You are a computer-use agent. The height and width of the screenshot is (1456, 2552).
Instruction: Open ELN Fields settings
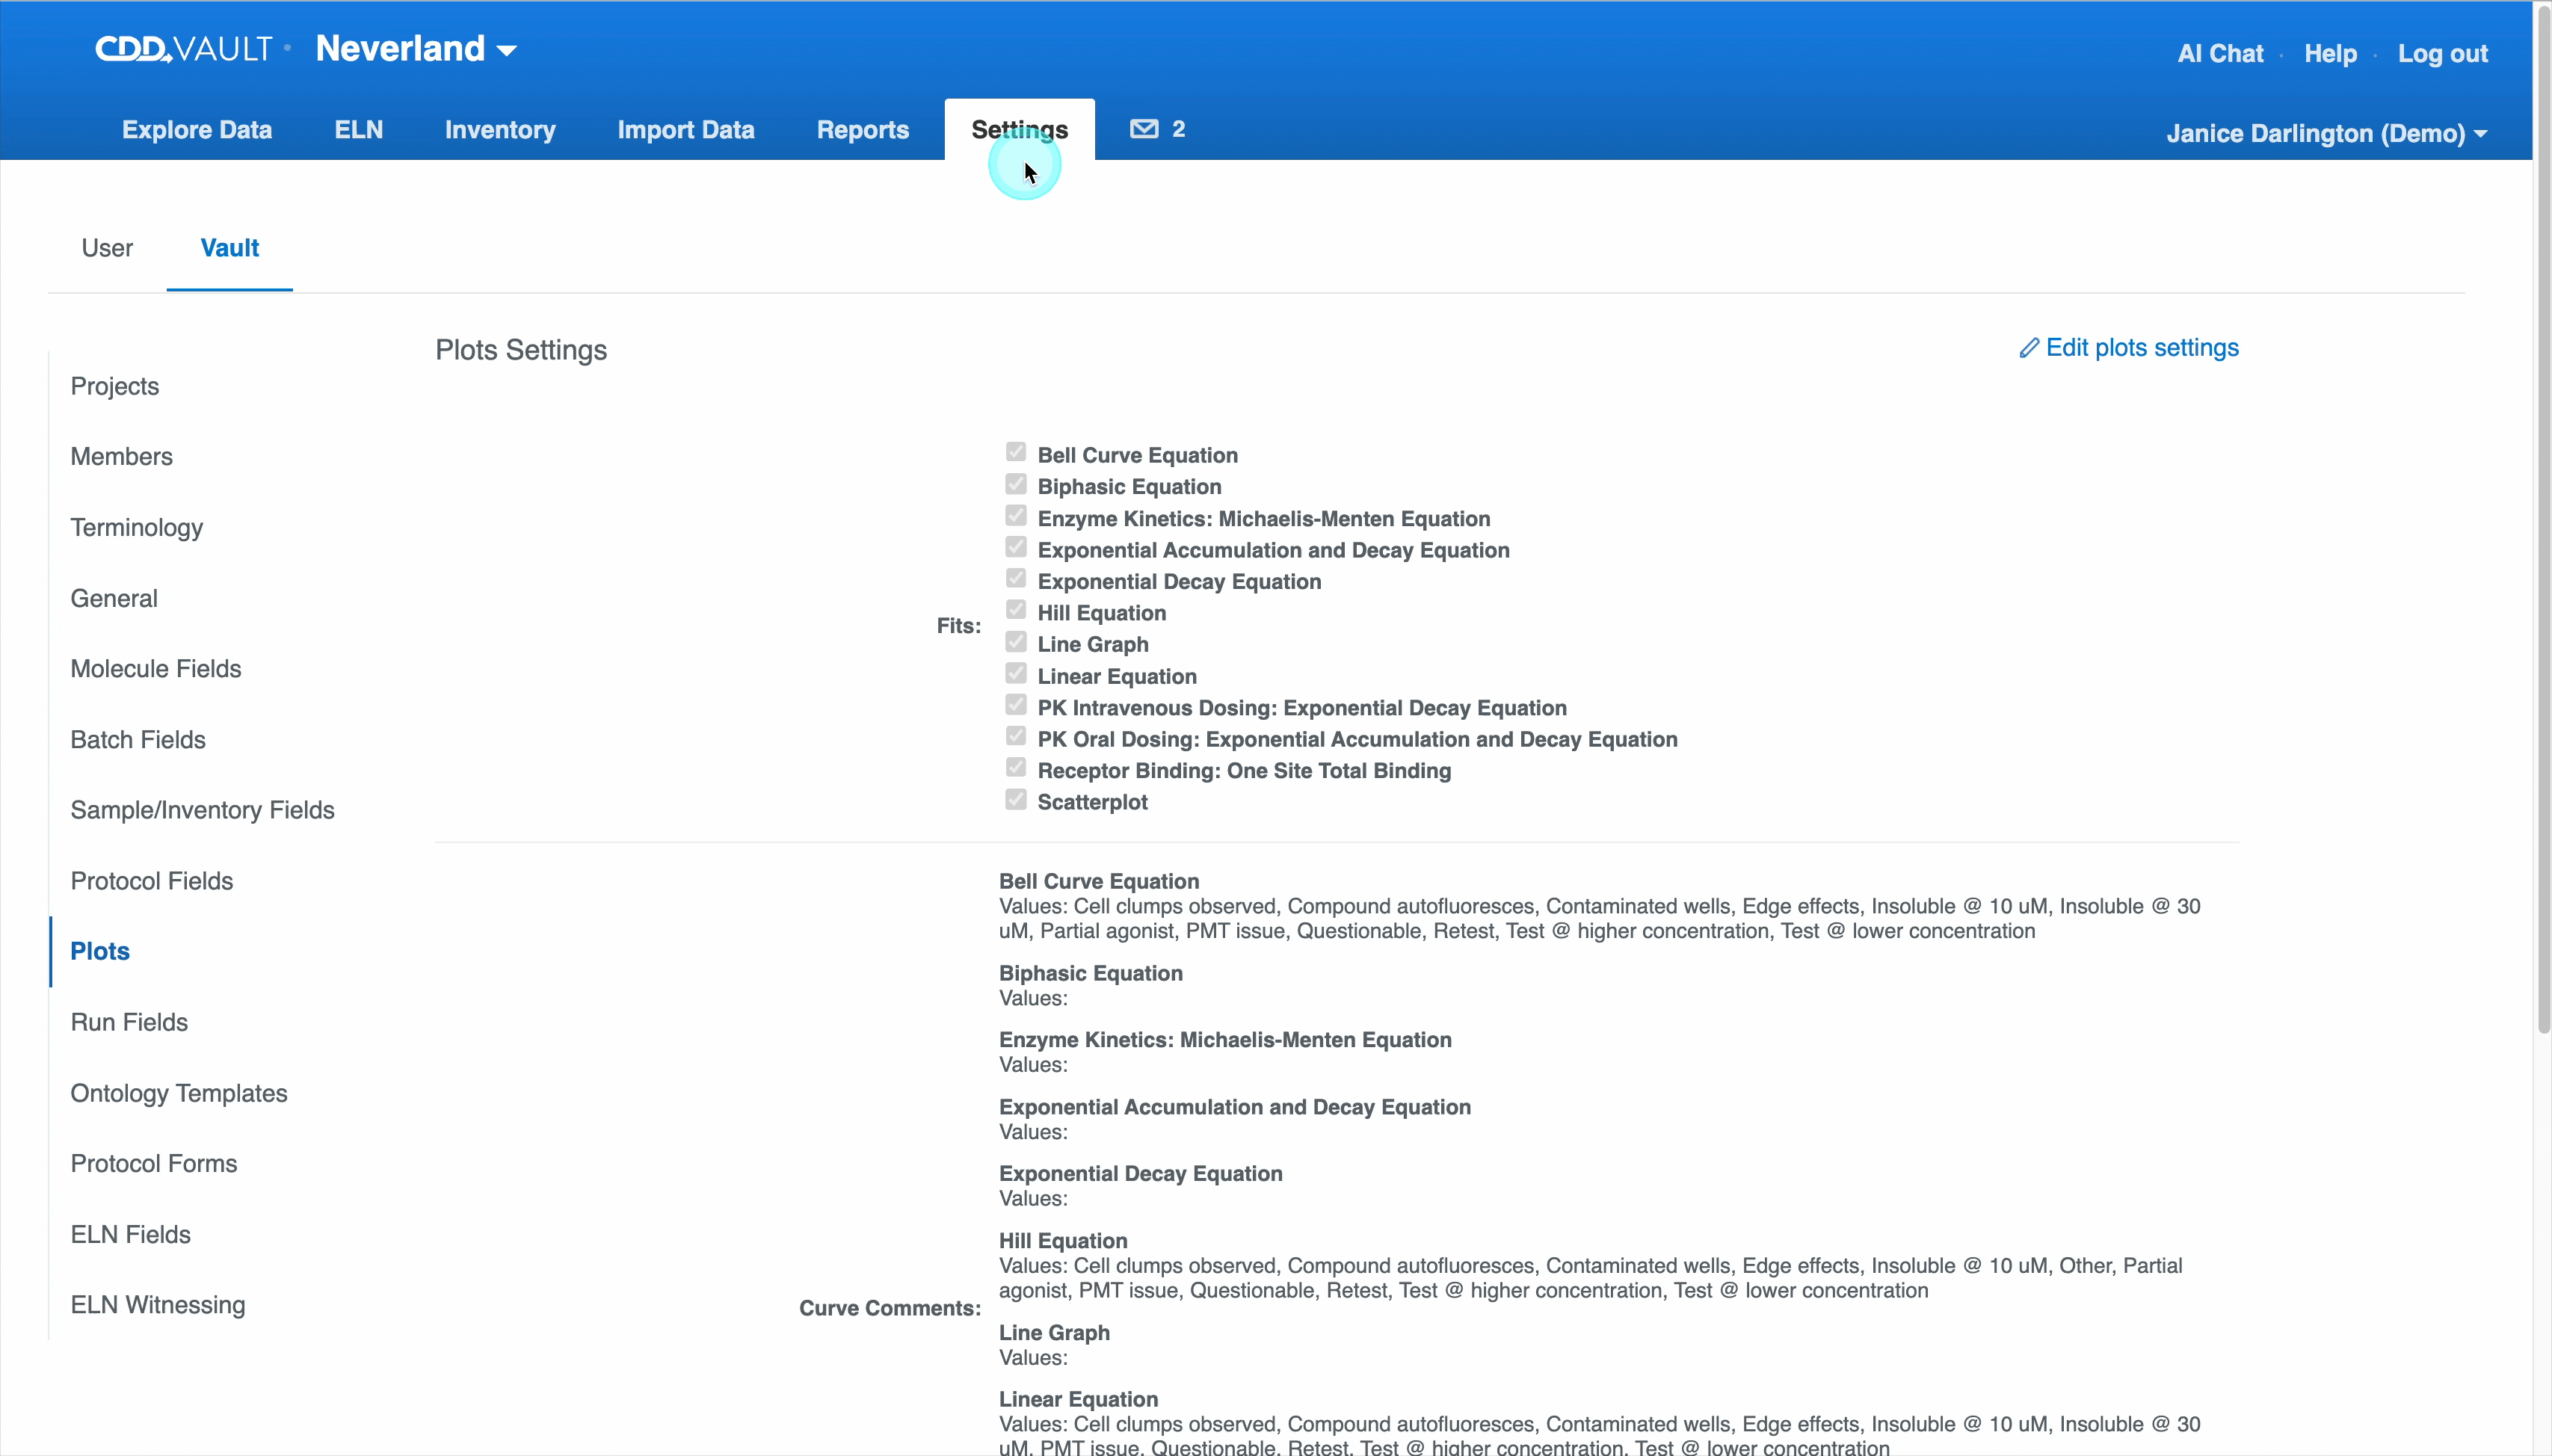(131, 1235)
